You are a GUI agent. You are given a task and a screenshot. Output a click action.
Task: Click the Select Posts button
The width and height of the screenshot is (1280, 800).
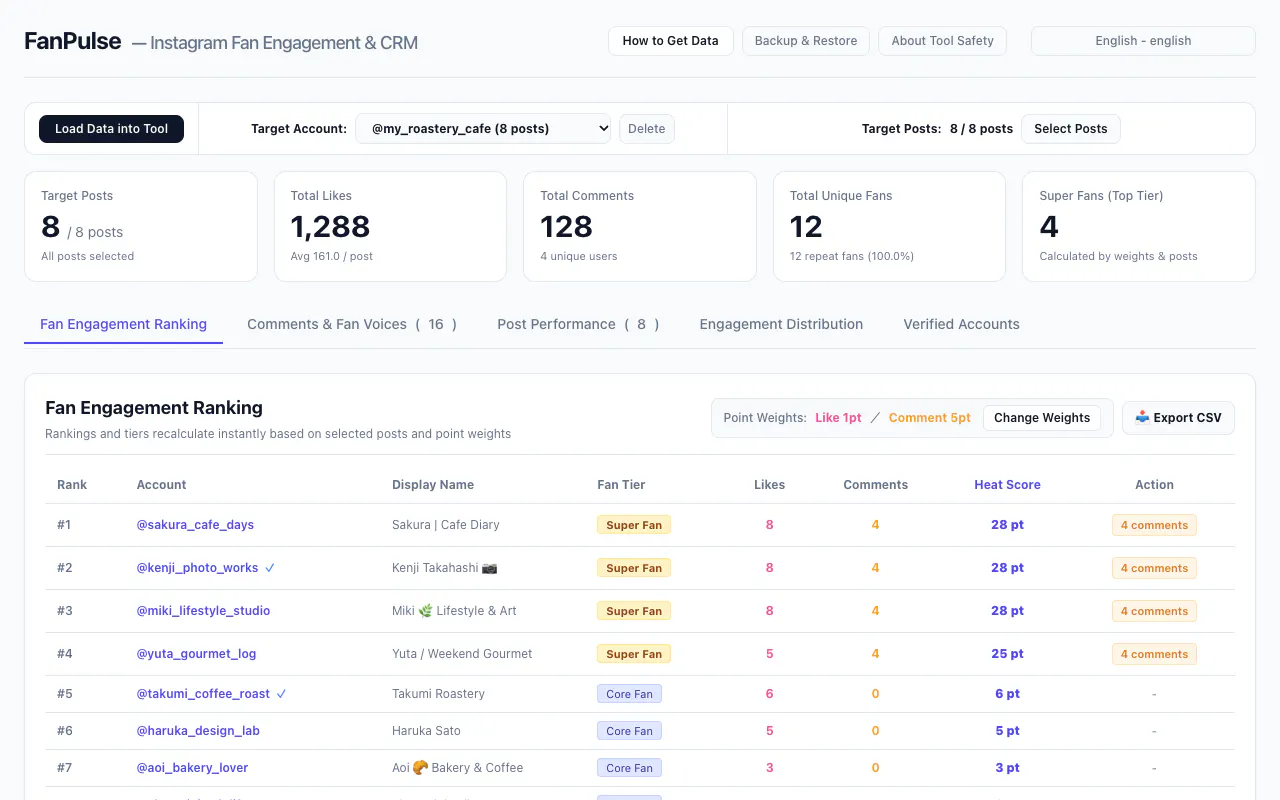click(1070, 129)
